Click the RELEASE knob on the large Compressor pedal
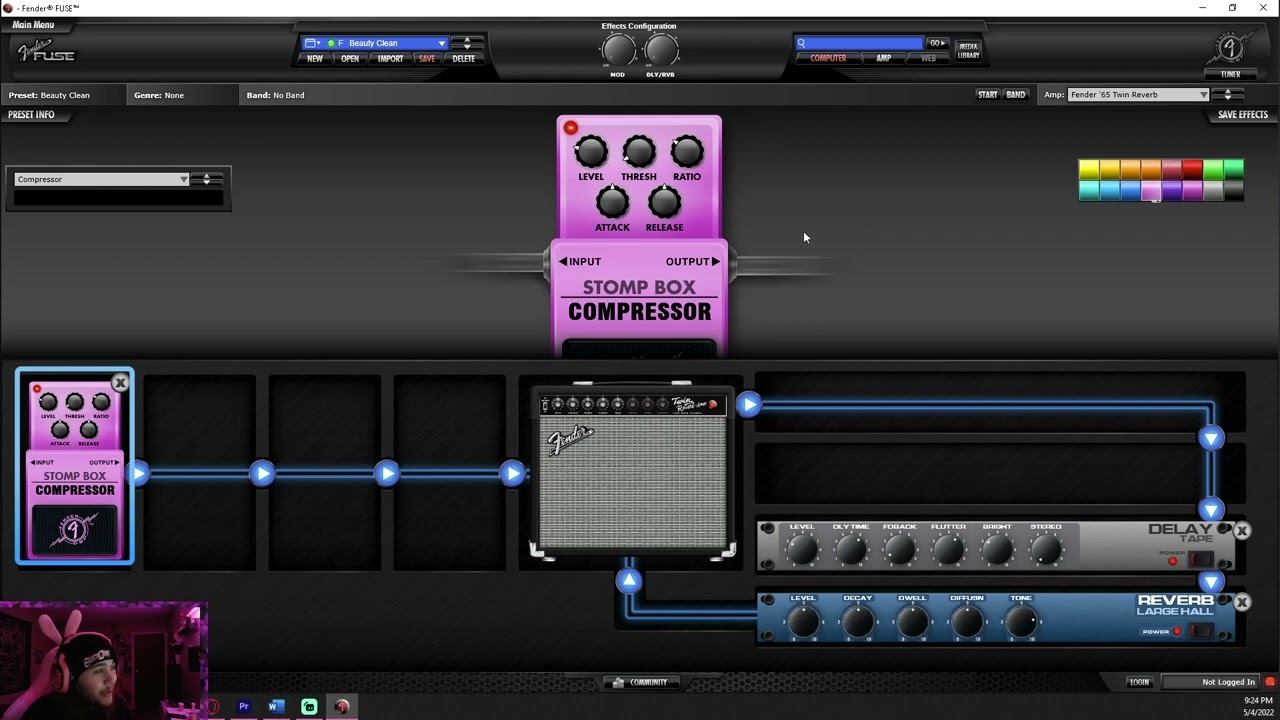This screenshot has height=720, width=1280. coord(664,203)
